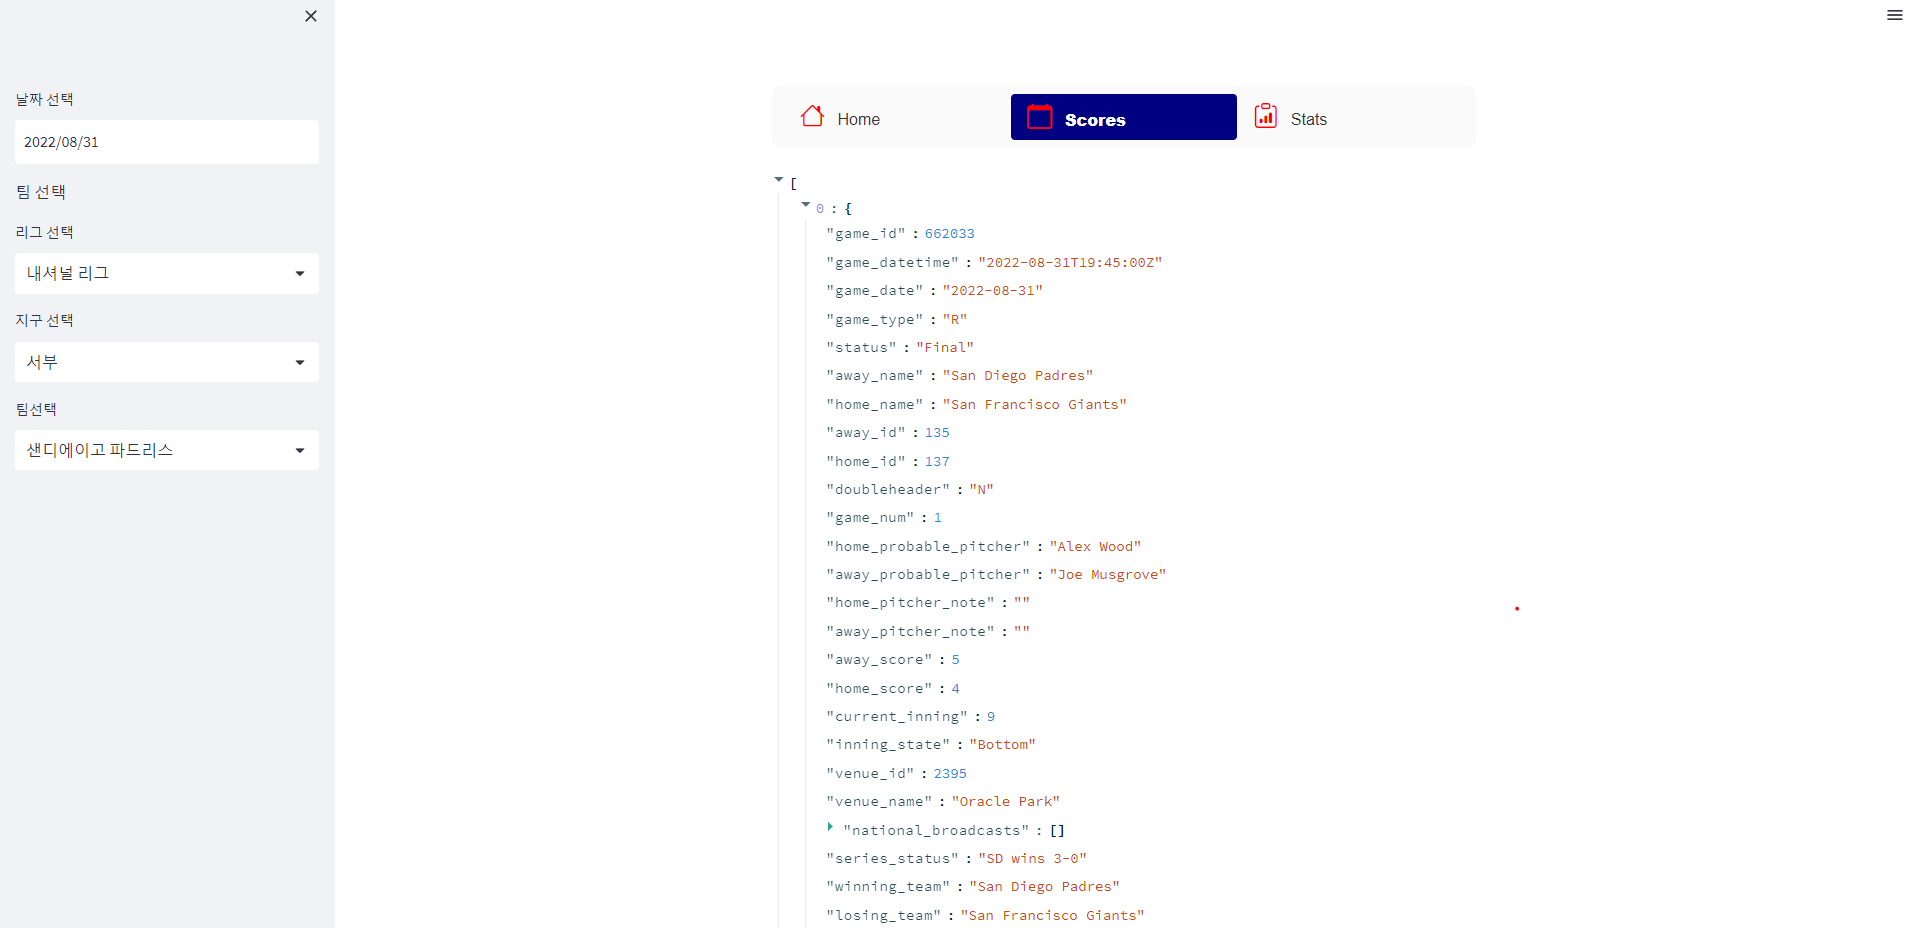The image size is (1910, 928).
Task: Click the game_date value "2022-08-31"
Action: click(992, 291)
